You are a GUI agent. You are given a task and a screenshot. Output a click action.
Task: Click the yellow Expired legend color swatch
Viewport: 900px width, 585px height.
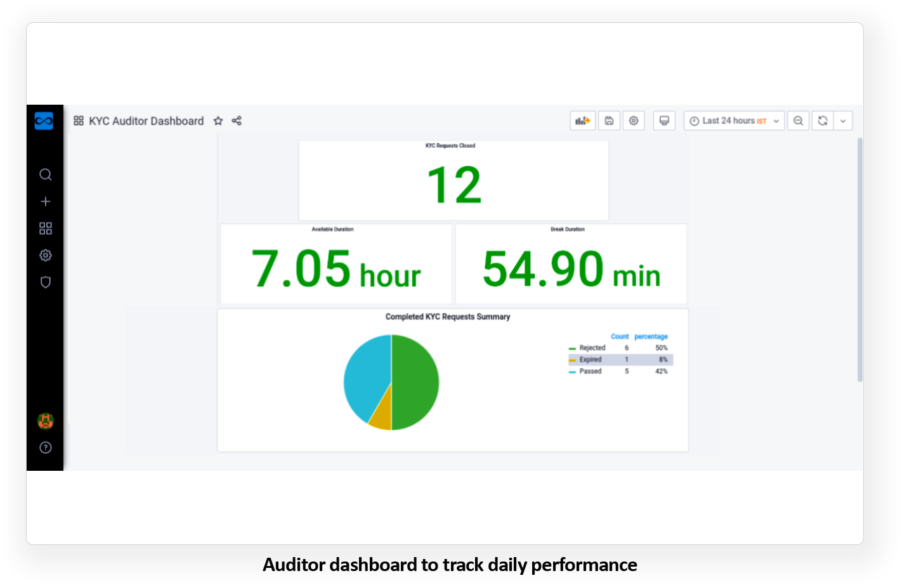572,360
